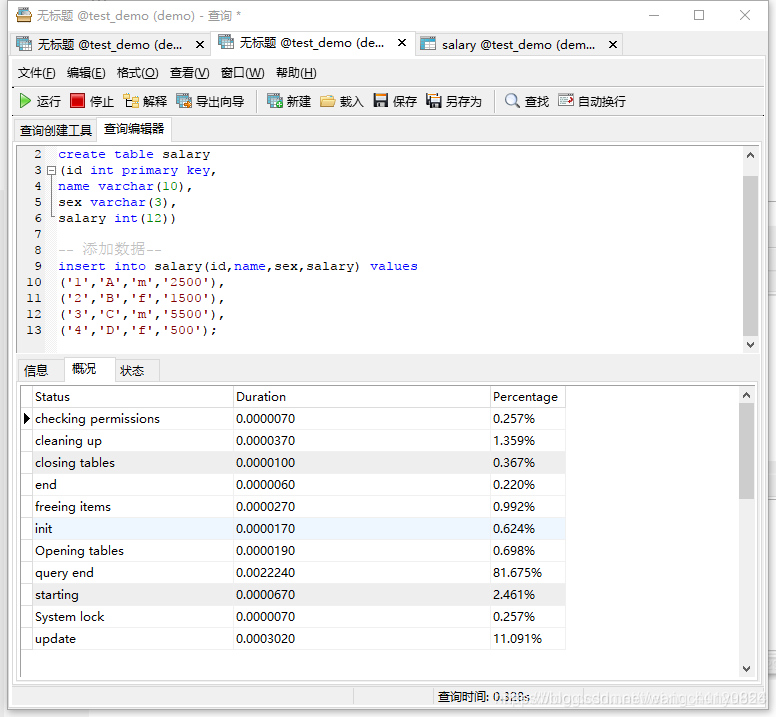Screen dimensions: 776x717
Task: Click the Status column header
Action: (133, 397)
